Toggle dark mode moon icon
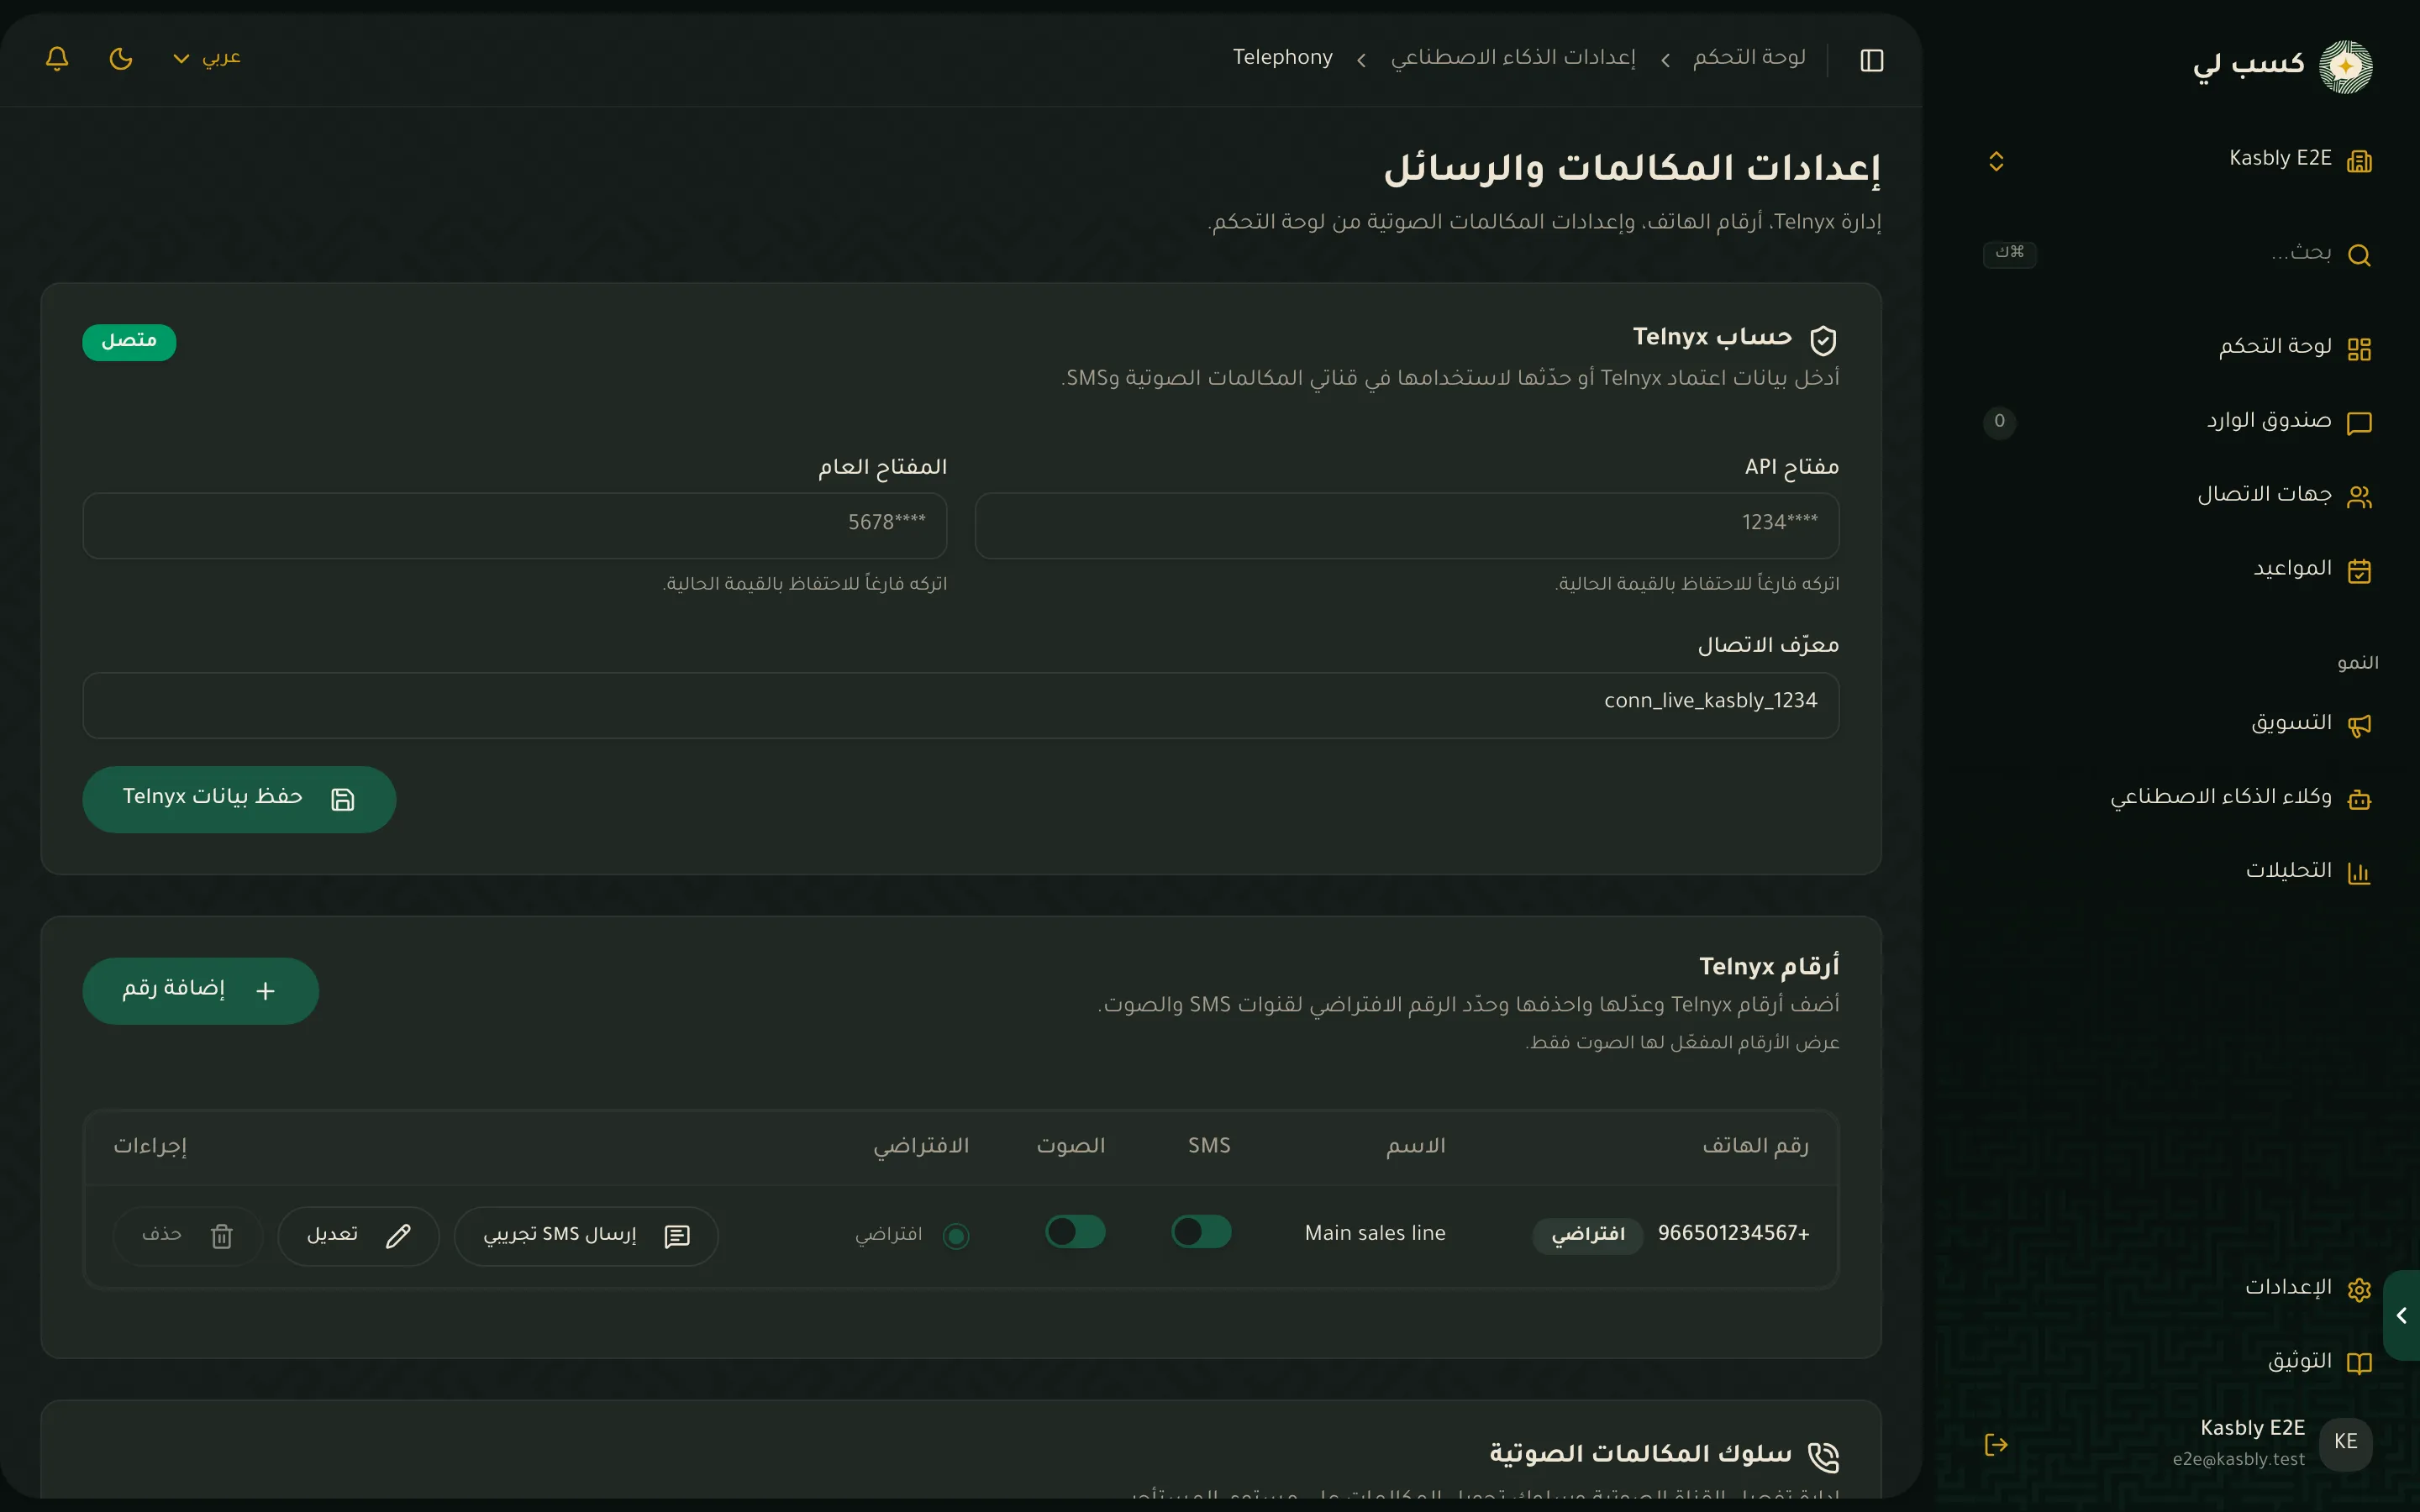The image size is (2420, 1512). coord(121,58)
